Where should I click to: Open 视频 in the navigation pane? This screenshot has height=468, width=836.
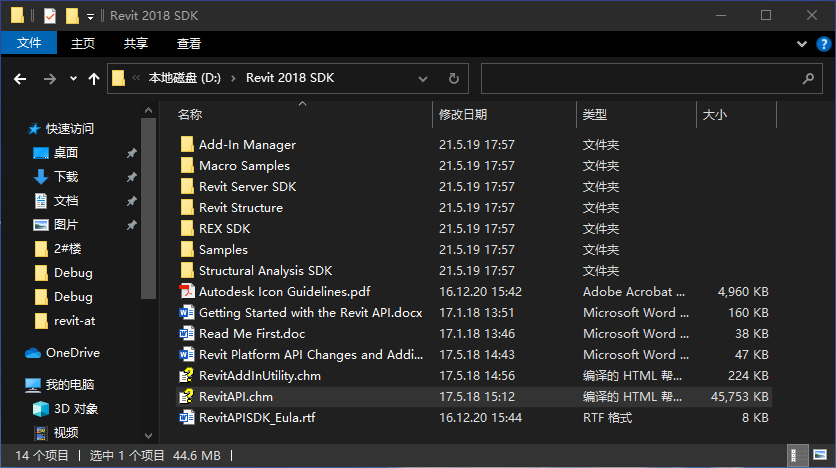coord(66,432)
